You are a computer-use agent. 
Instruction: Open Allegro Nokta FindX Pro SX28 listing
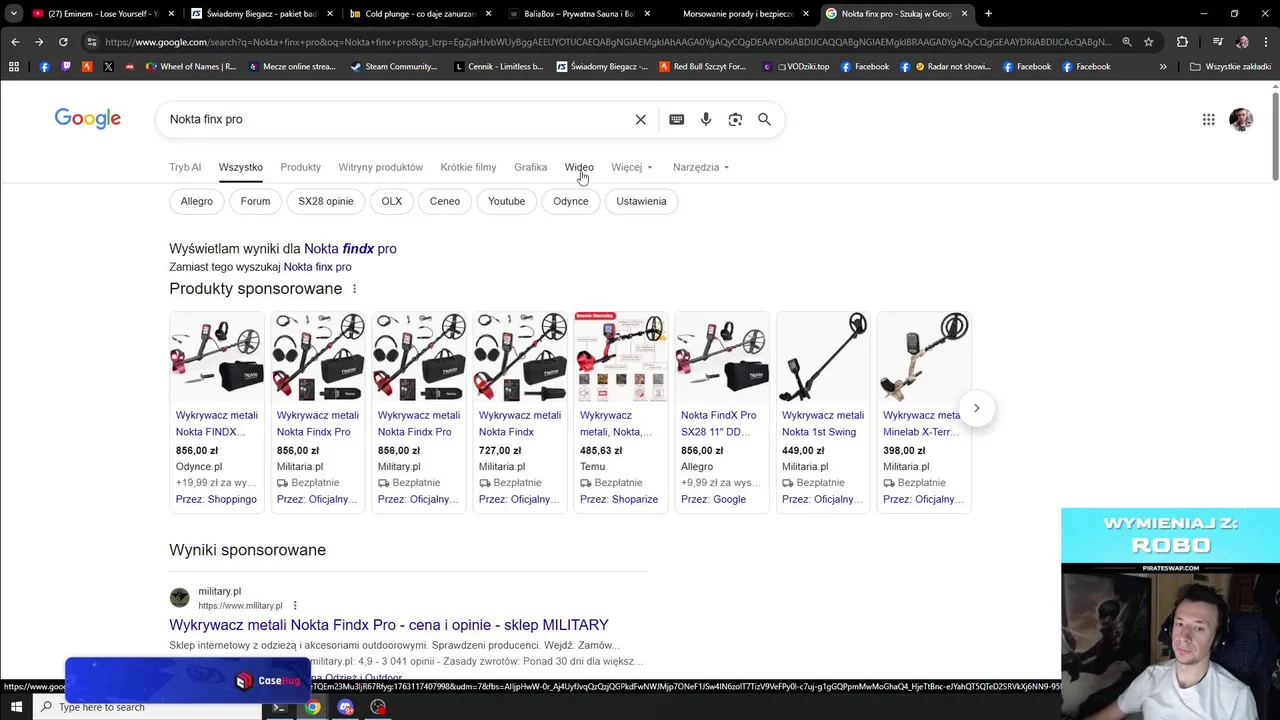tap(718, 423)
